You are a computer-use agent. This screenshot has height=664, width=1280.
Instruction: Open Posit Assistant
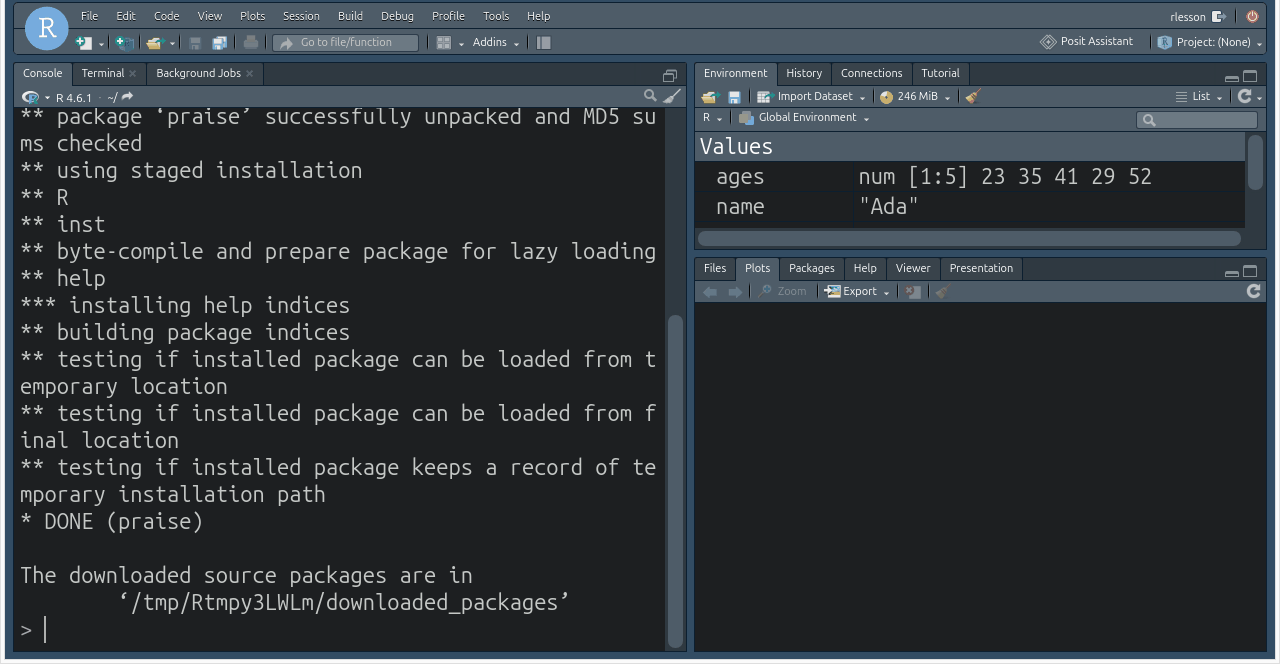[x=1087, y=42]
